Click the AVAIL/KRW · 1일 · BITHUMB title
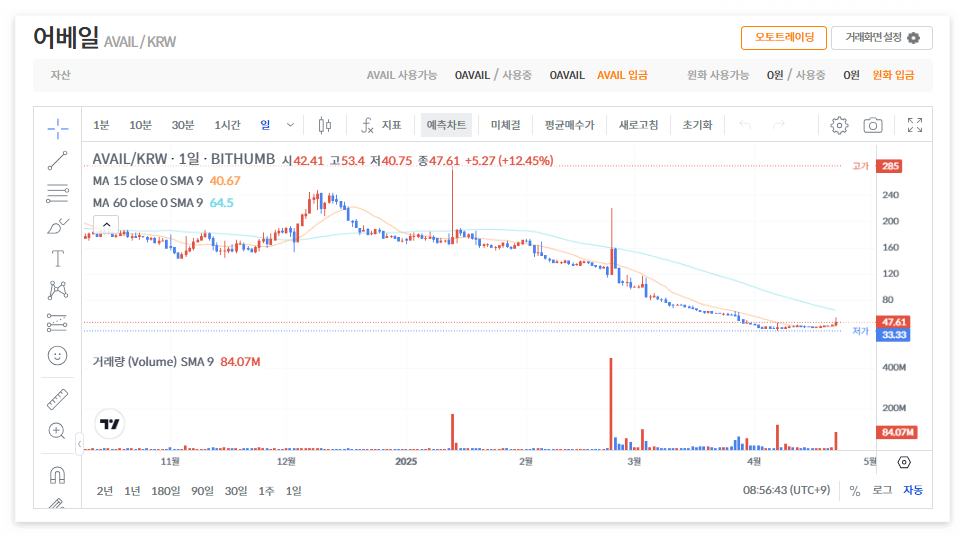The width and height of the screenshot is (965, 537). pos(183,159)
